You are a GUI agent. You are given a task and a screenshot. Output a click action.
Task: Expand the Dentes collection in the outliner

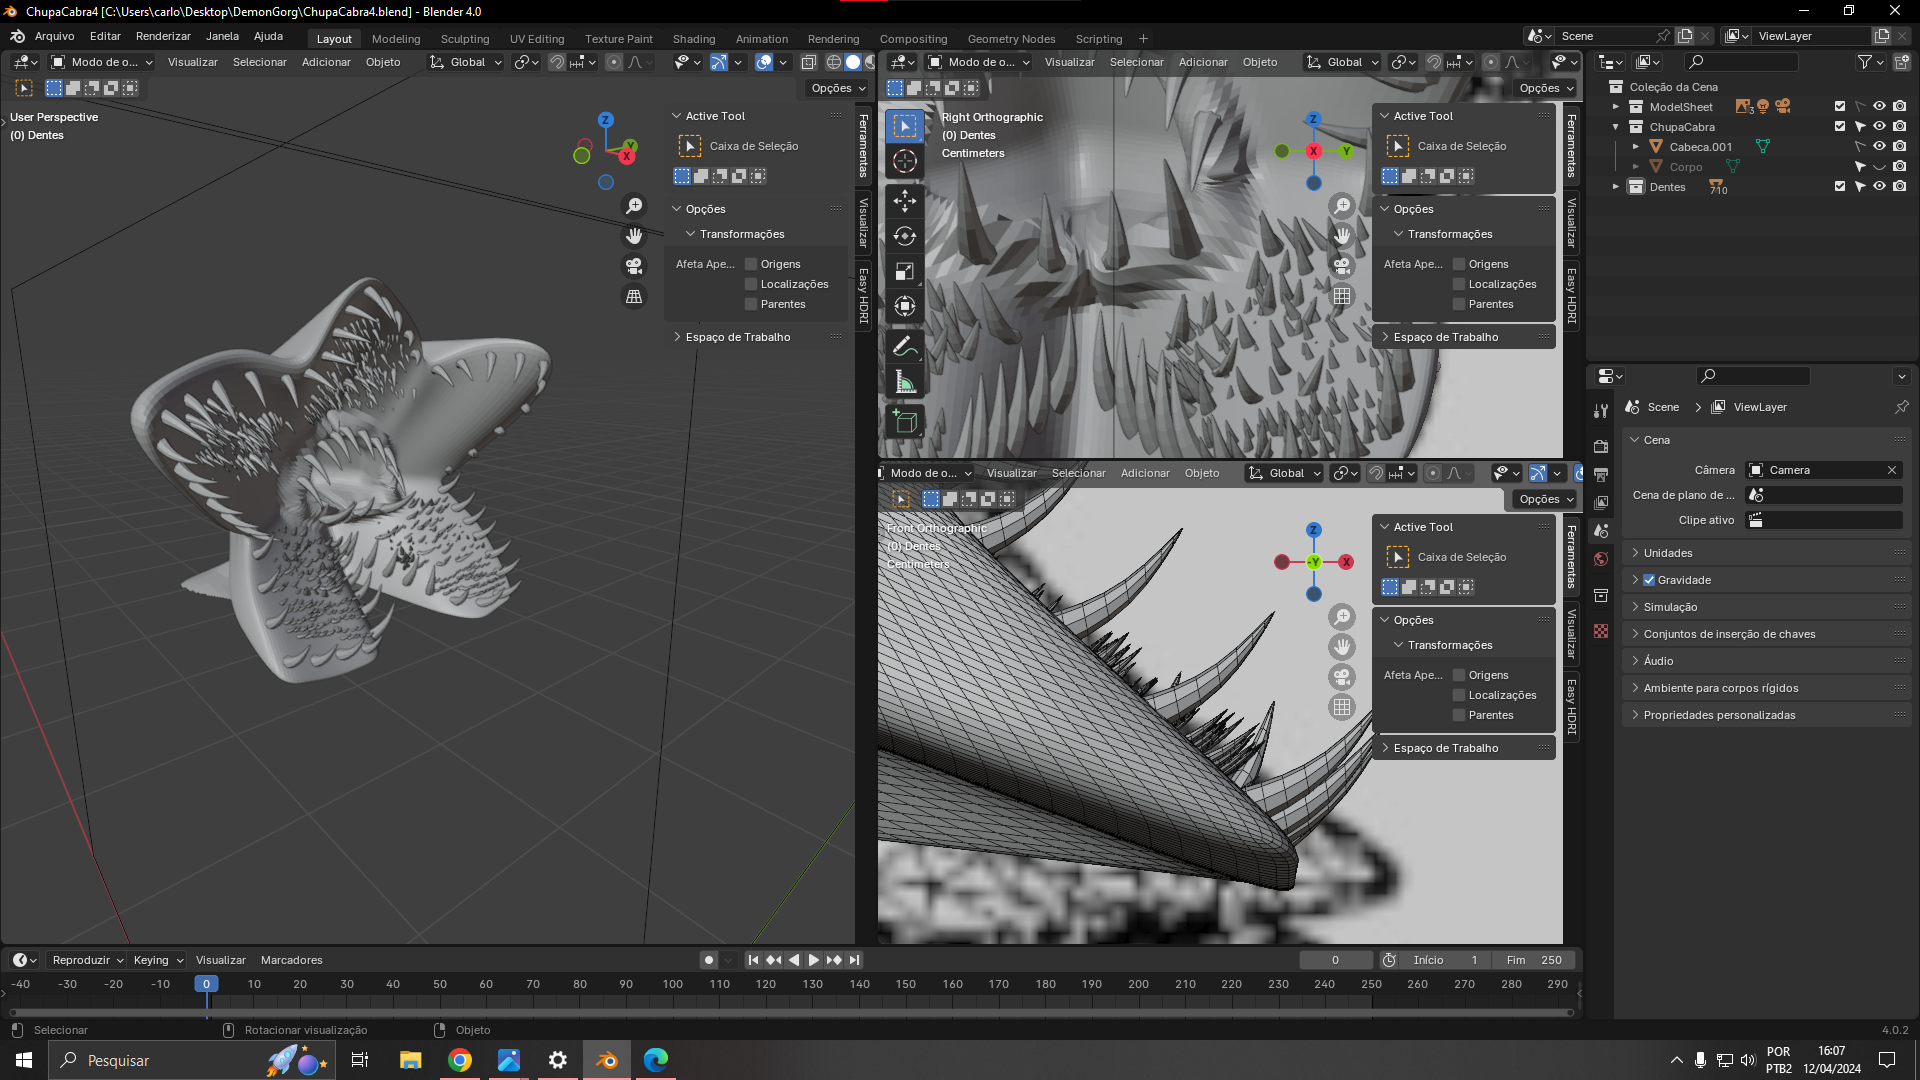(1615, 187)
